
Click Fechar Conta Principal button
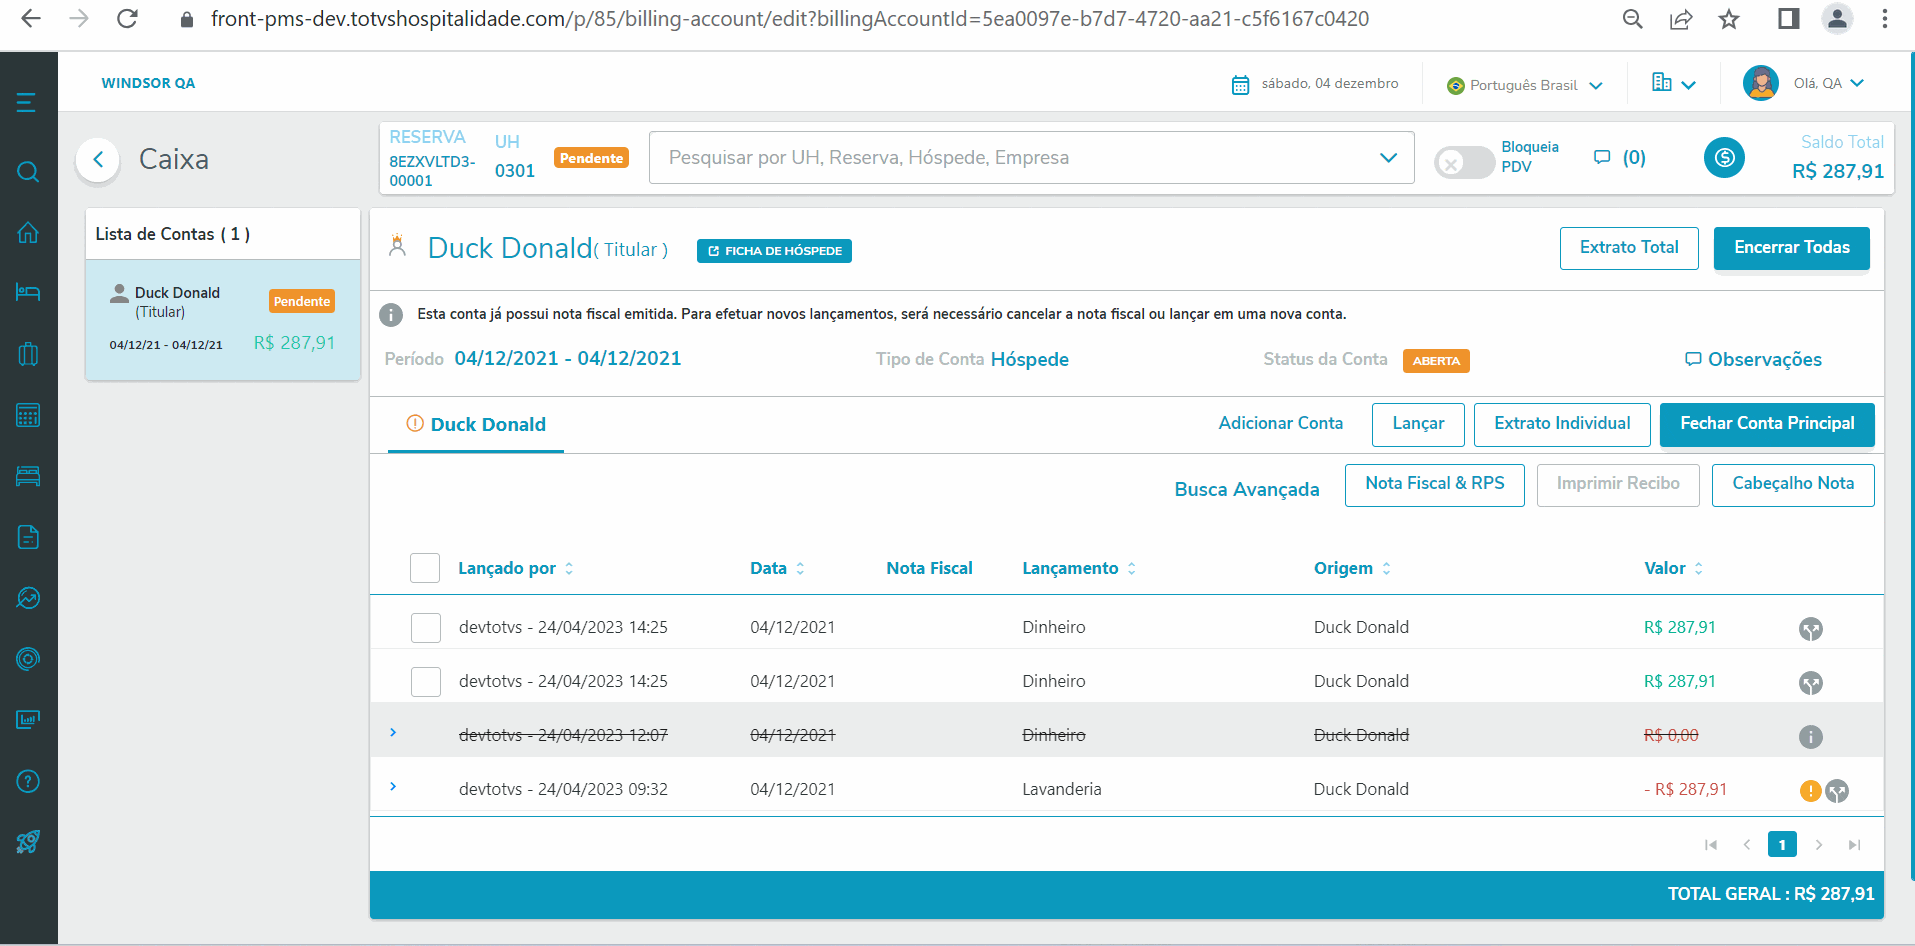1767,424
